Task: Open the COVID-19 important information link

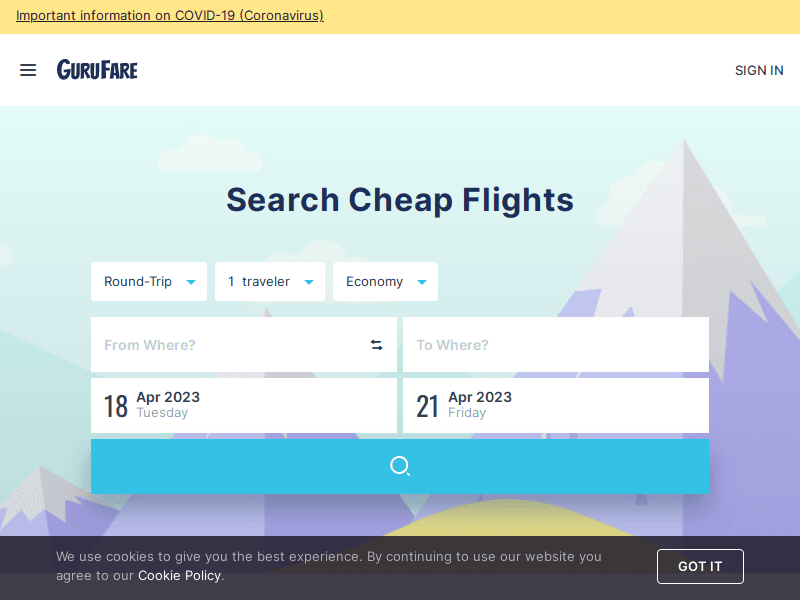Action: pos(170,16)
